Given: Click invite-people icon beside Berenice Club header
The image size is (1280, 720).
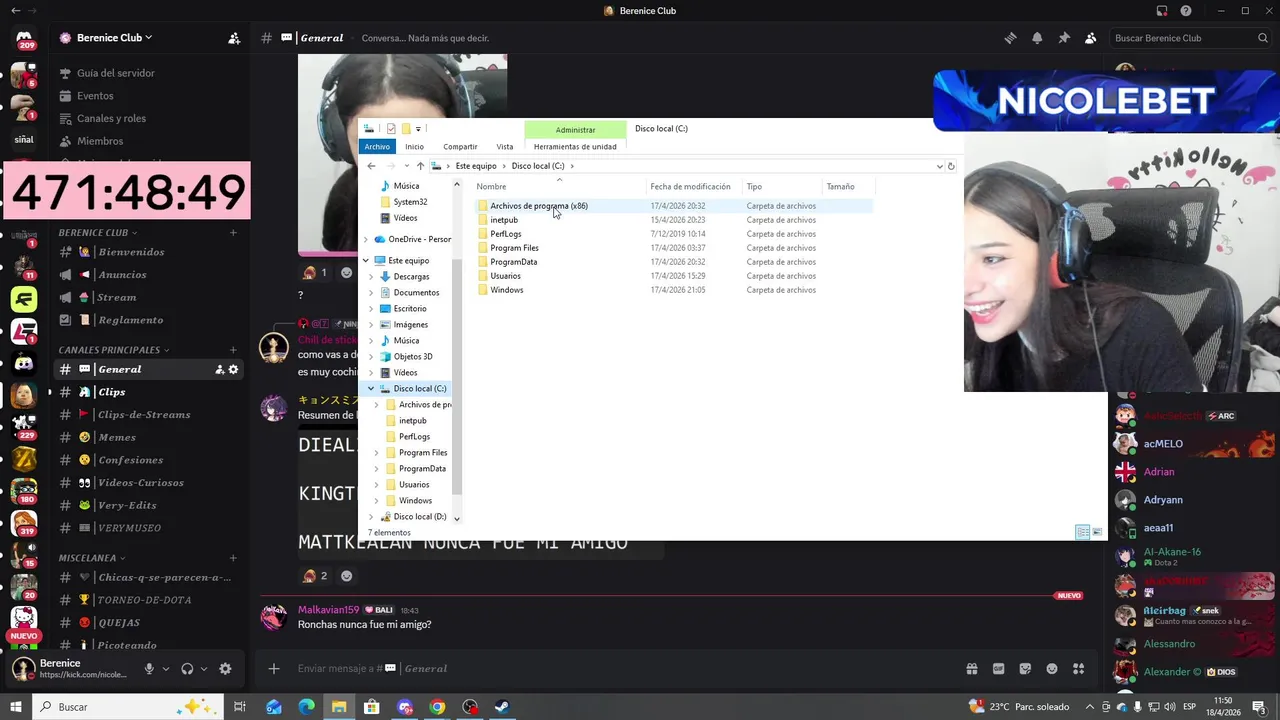Looking at the screenshot, I should point(234,38).
